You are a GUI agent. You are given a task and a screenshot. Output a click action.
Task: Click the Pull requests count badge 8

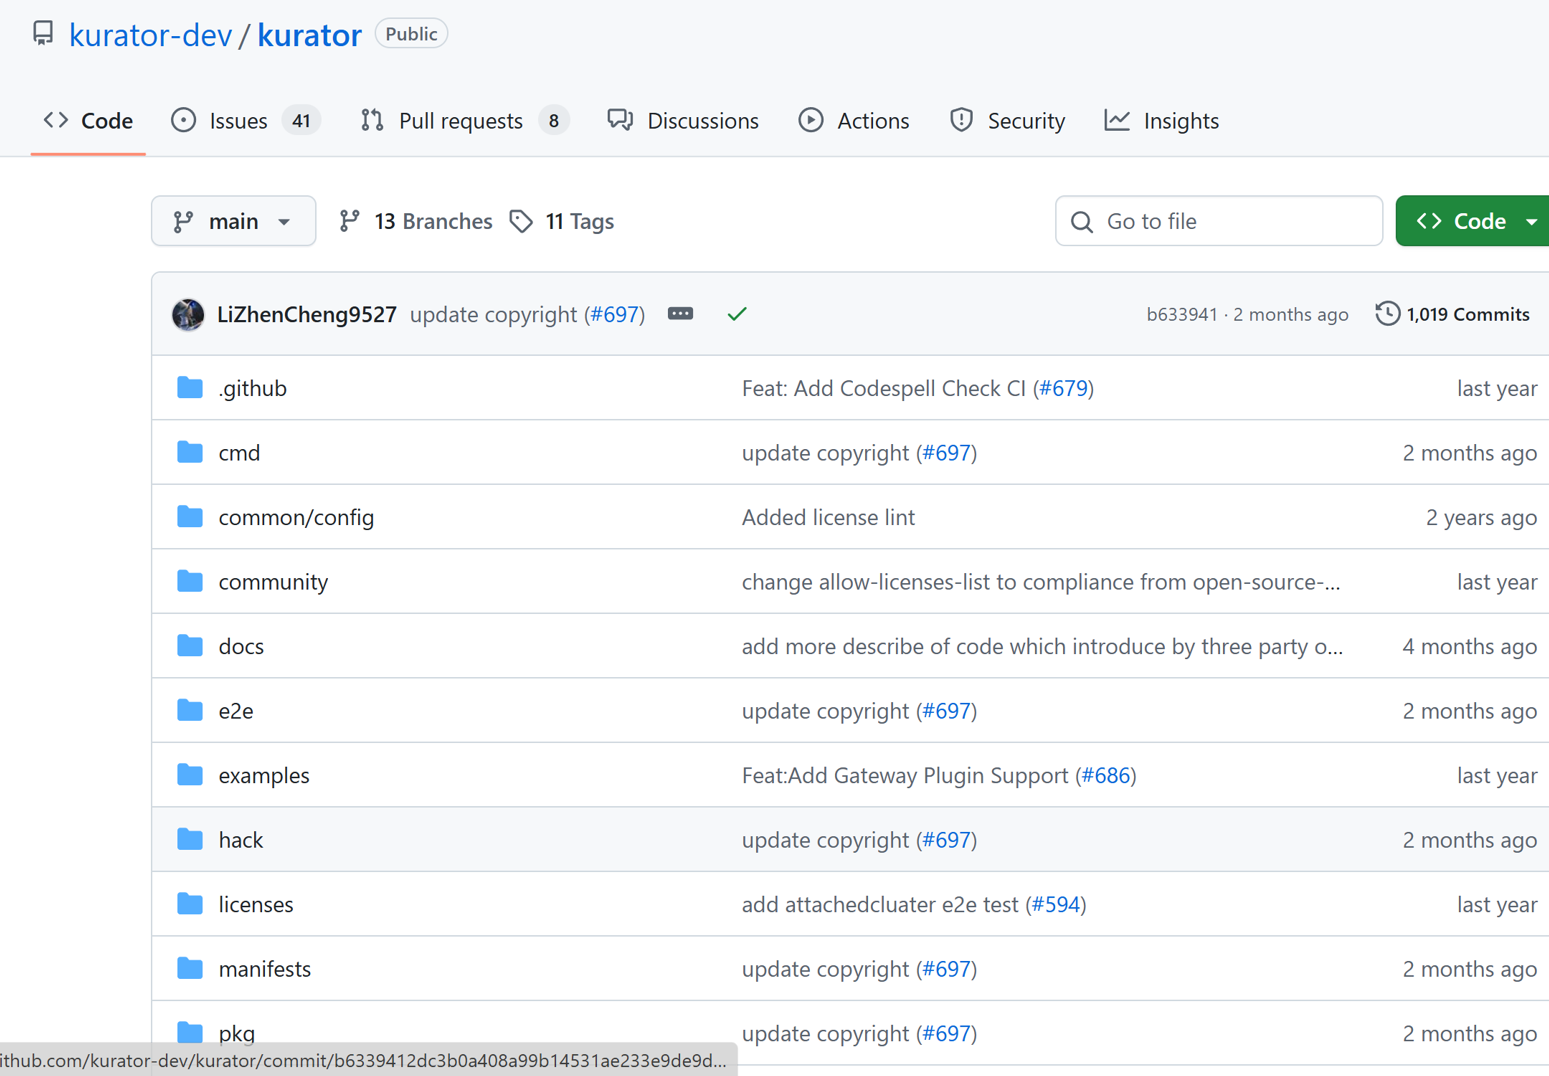point(553,121)
